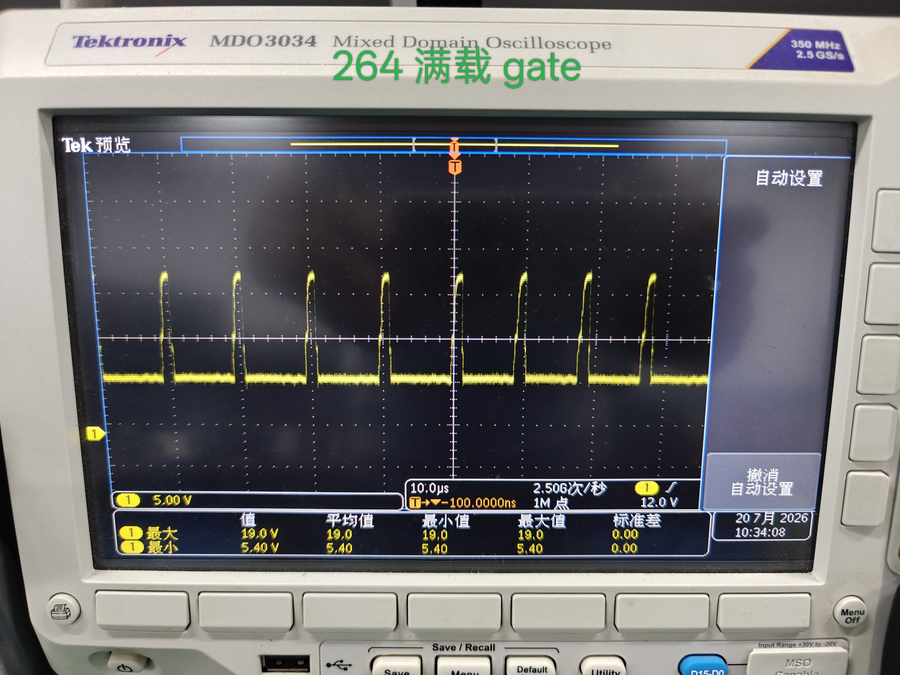Tap the printer hardcopy button
The width and height of the screenshot is (900, 675).
point(63,611)
